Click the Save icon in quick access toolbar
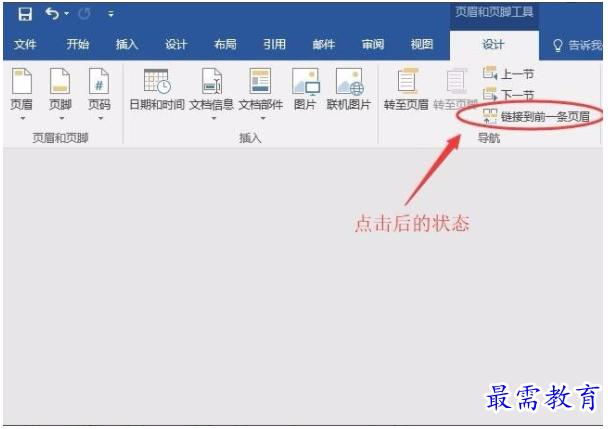The height and width of the screenshot is (429, 608). coord(25,14)
